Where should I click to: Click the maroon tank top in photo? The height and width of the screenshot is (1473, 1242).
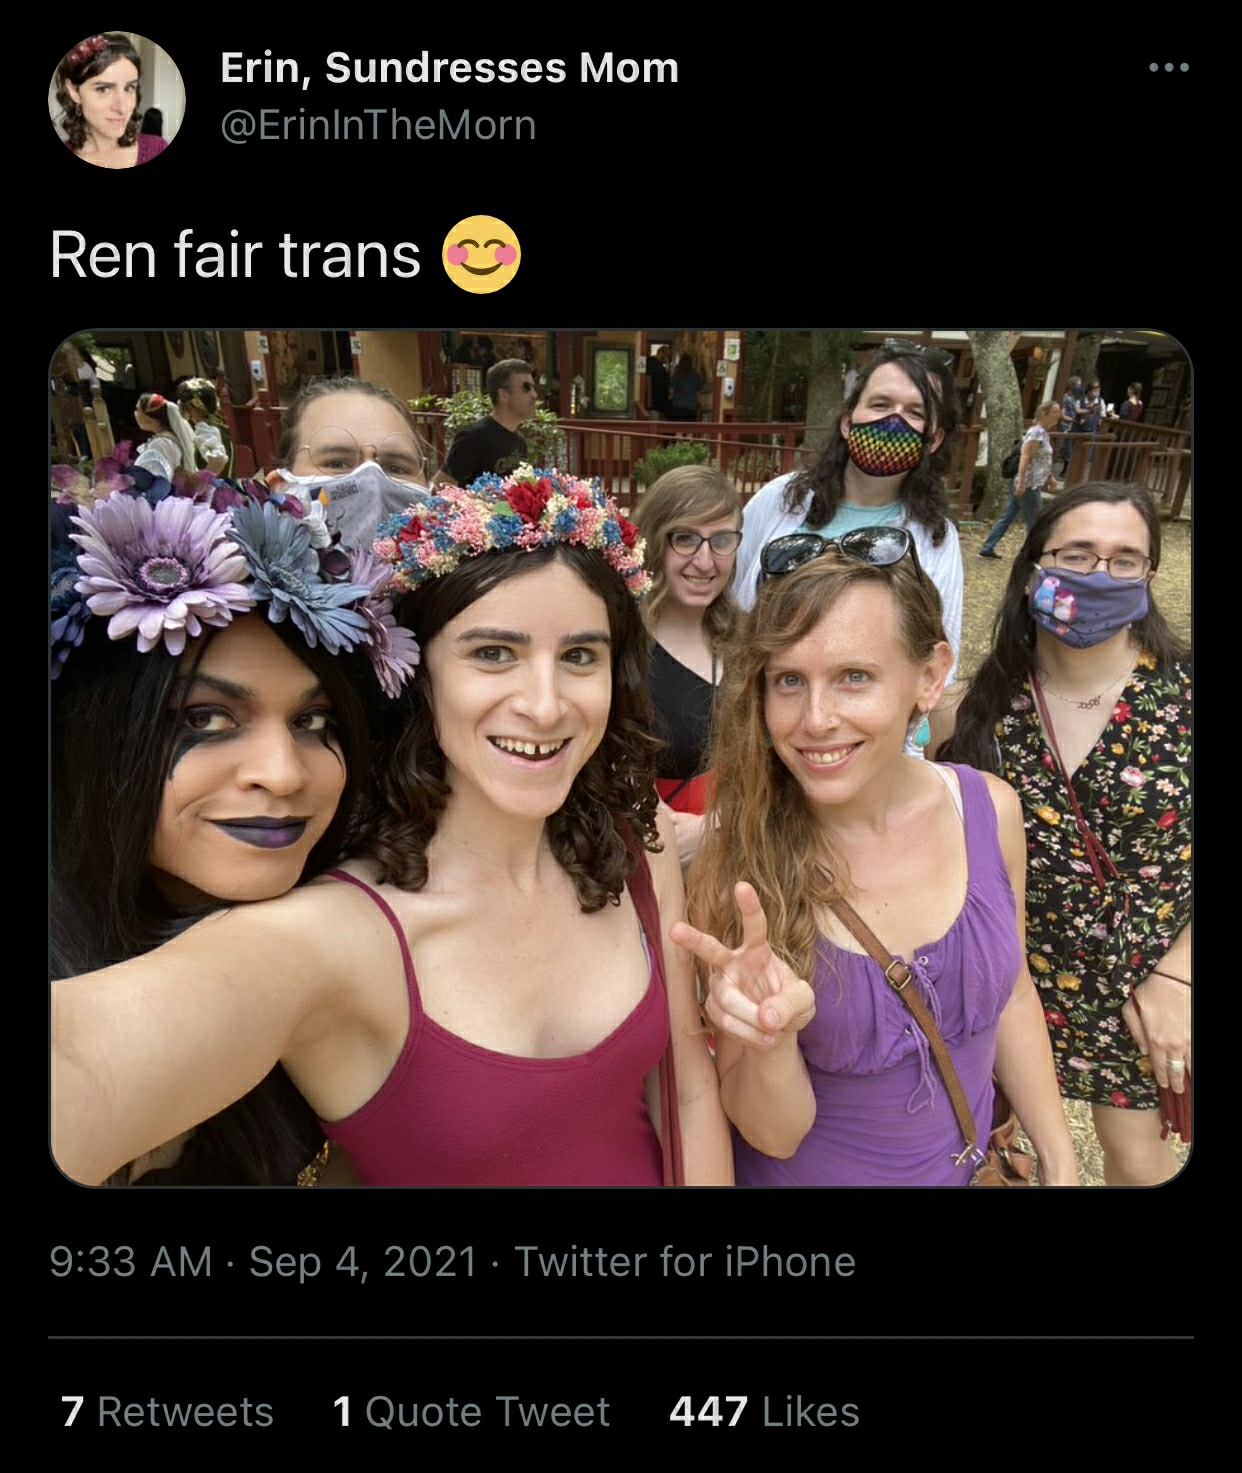point(500,1050)
